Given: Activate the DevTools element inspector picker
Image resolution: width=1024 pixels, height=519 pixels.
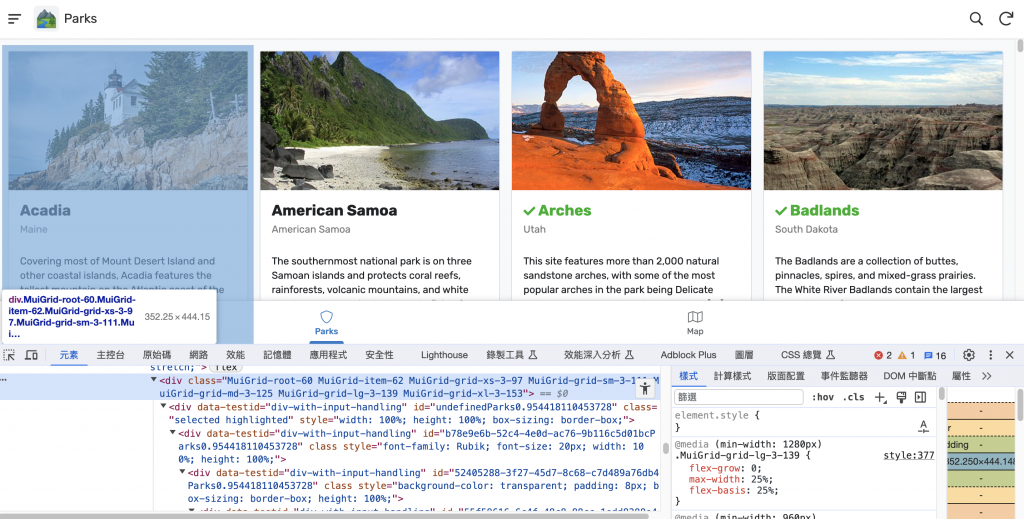Looking at the screenshot, I should pos(9,355).
